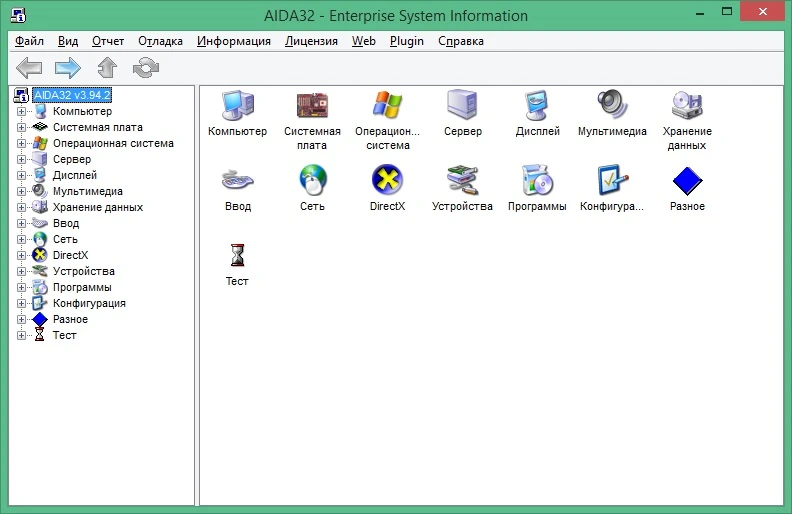Open the Лицензия menu
Viewport: 792px width, 514px height.
pyautogui.click(x=311, y=41)
